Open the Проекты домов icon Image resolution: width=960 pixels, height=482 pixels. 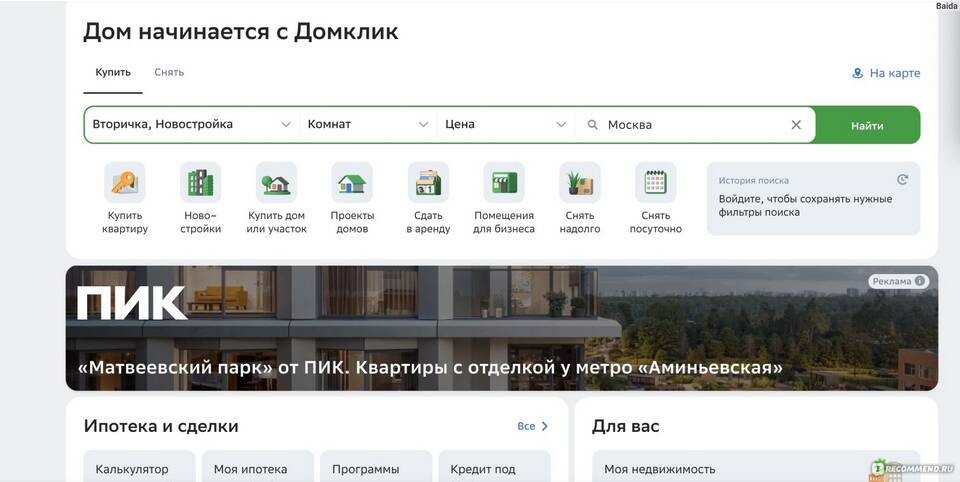tap(352, 183)
